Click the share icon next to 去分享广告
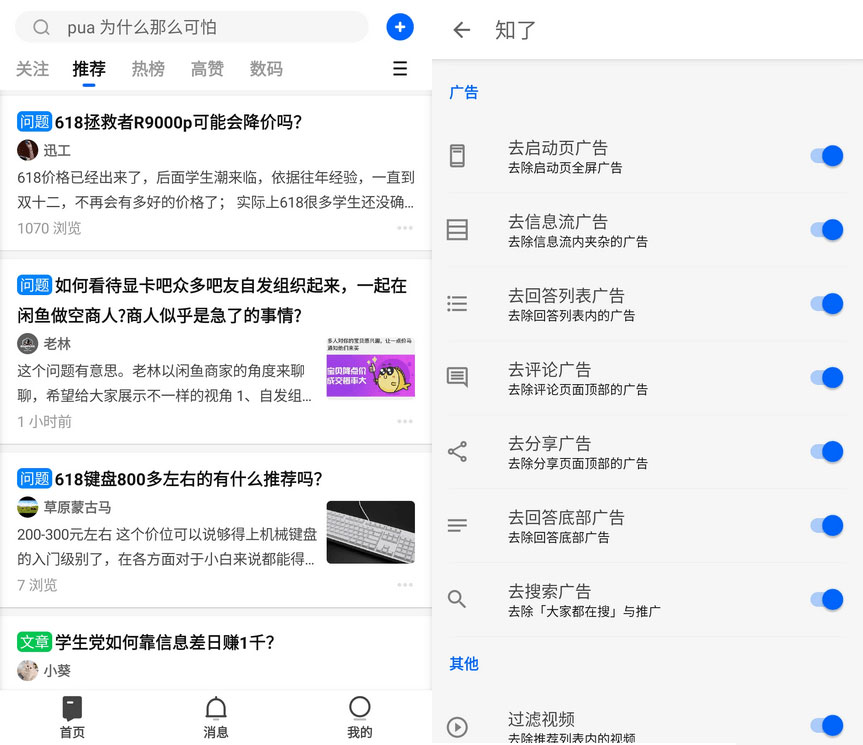 pos(457,451)
